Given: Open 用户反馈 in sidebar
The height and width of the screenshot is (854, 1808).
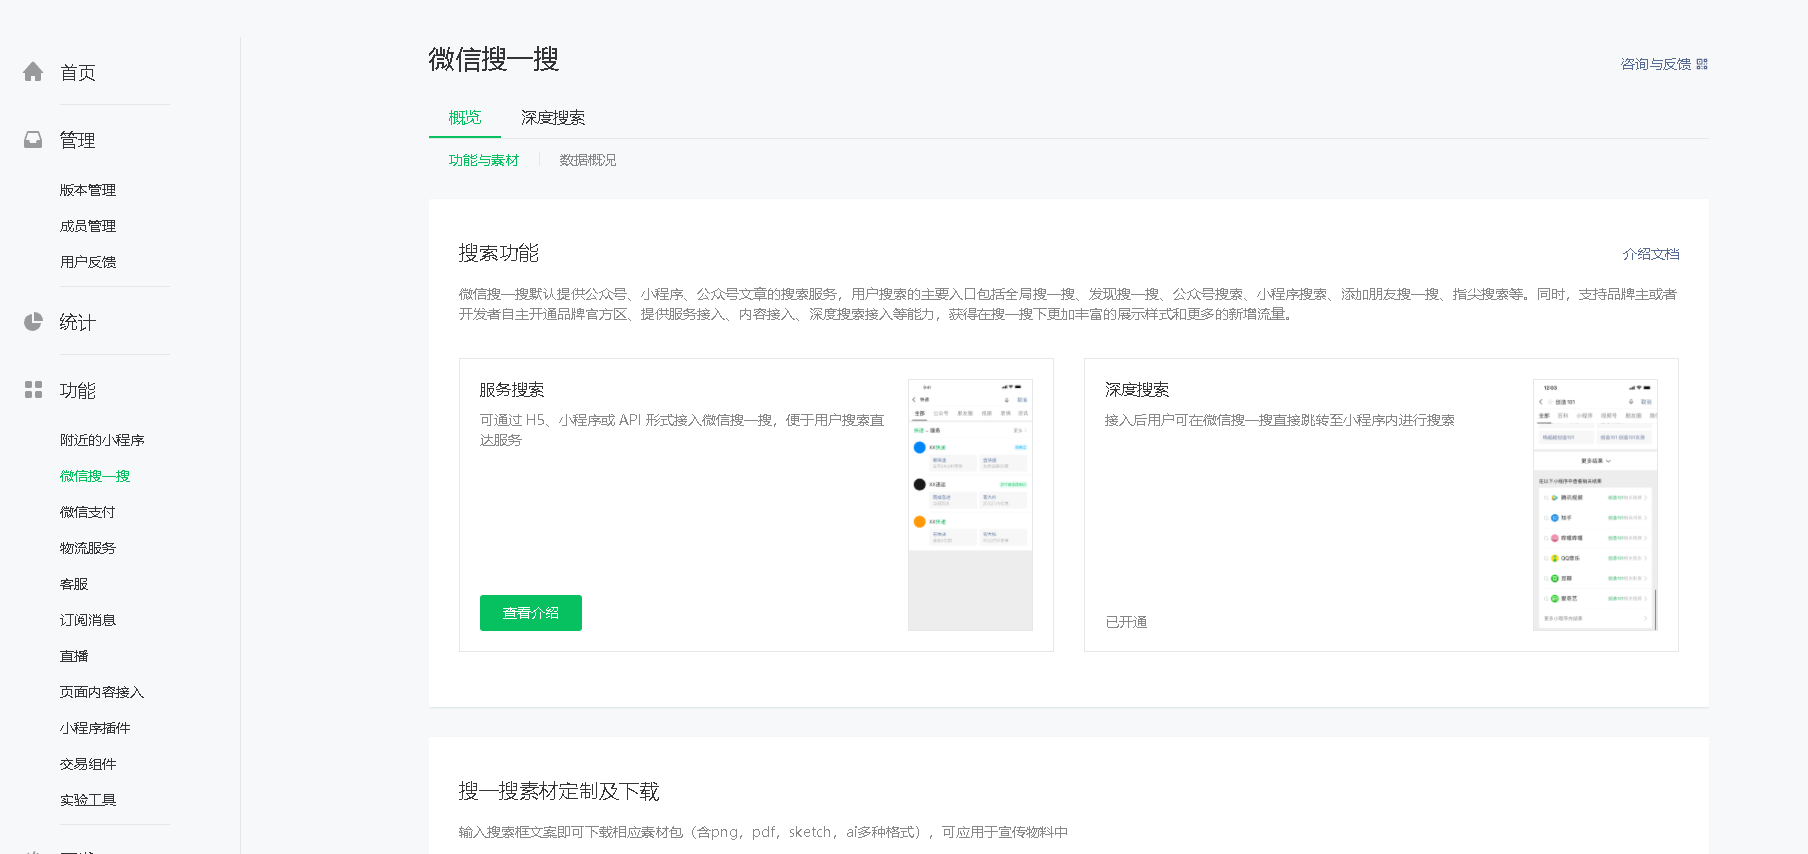Looking at the screenshot, I should (88, 262).
